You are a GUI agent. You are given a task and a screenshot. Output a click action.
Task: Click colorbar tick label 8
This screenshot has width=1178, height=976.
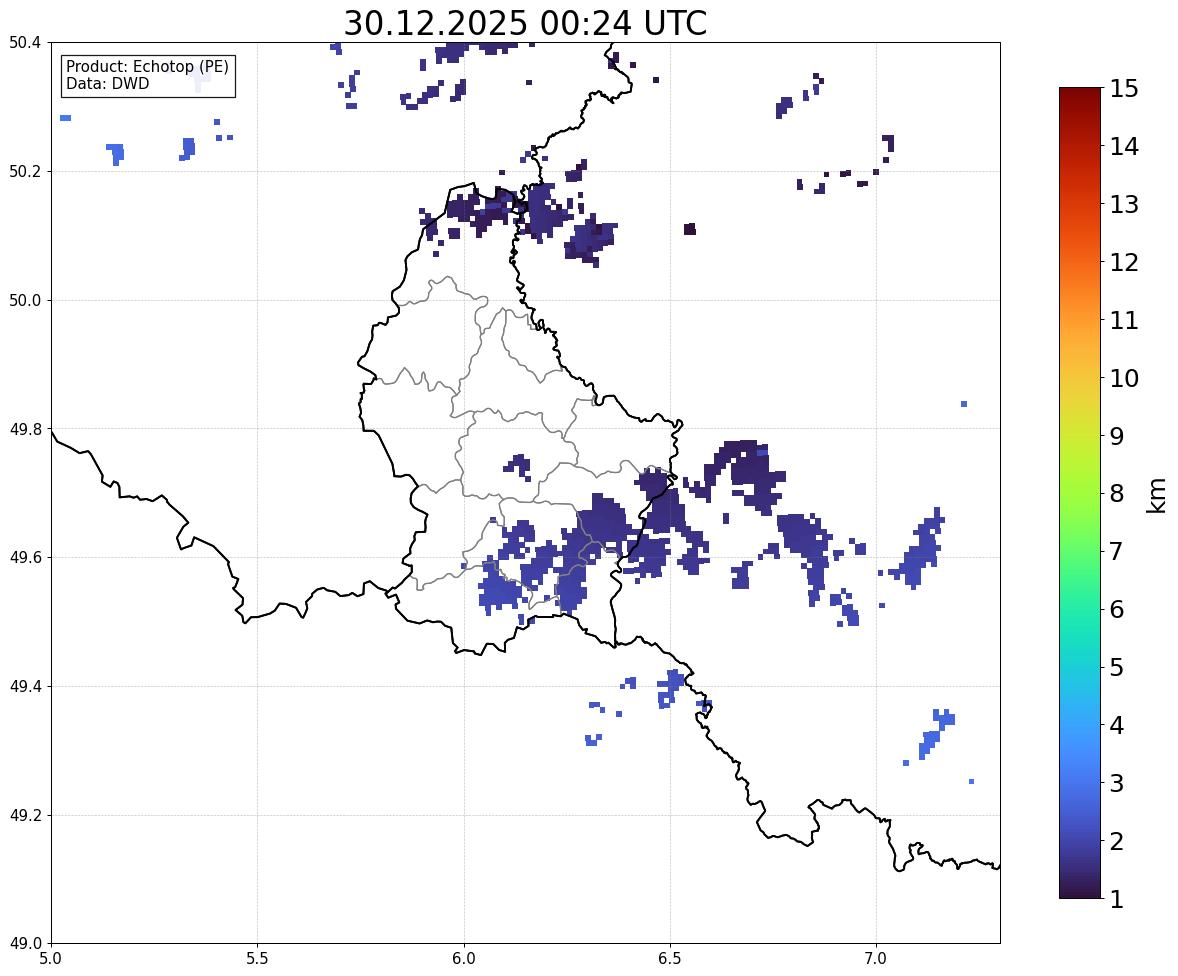[1117, 494]
